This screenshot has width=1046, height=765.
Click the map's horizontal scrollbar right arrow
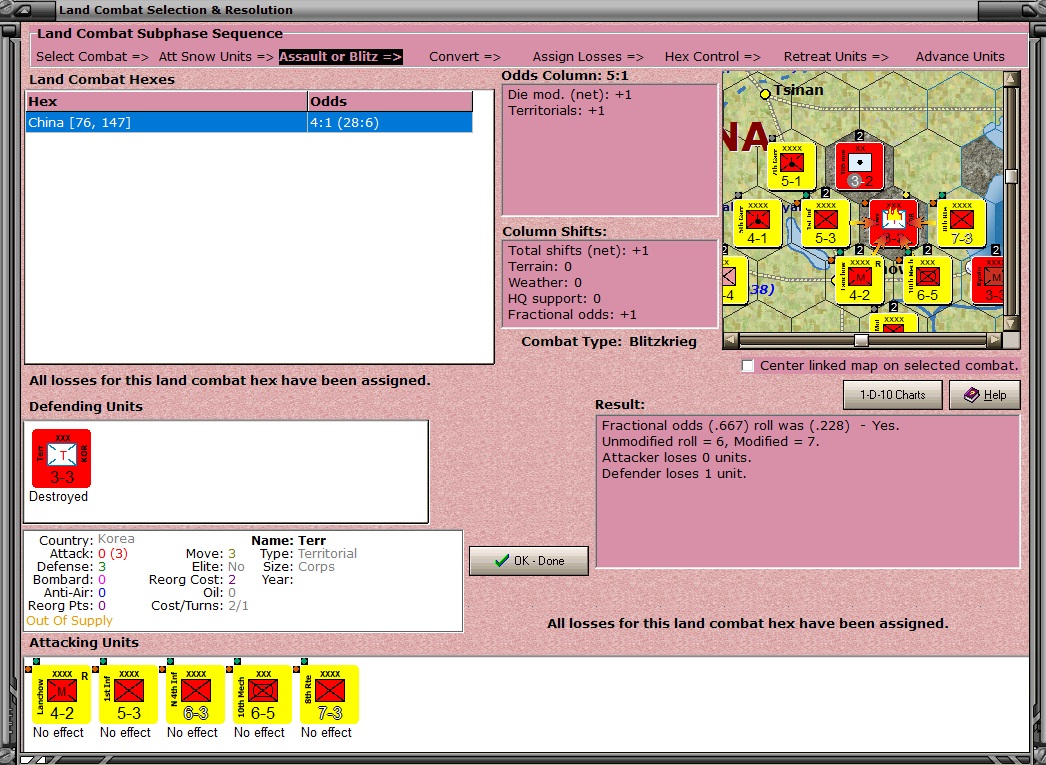coord(995,340)
